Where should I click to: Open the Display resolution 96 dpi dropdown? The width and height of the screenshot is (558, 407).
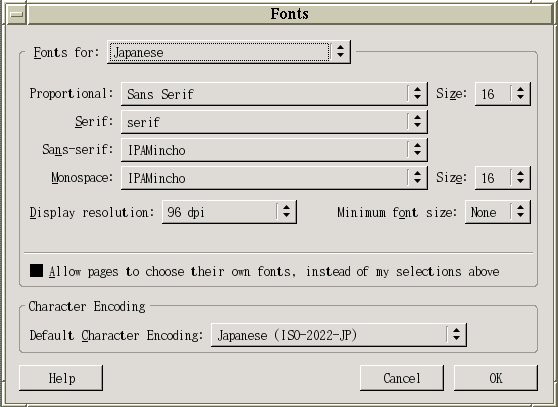[x=229, y=212]
